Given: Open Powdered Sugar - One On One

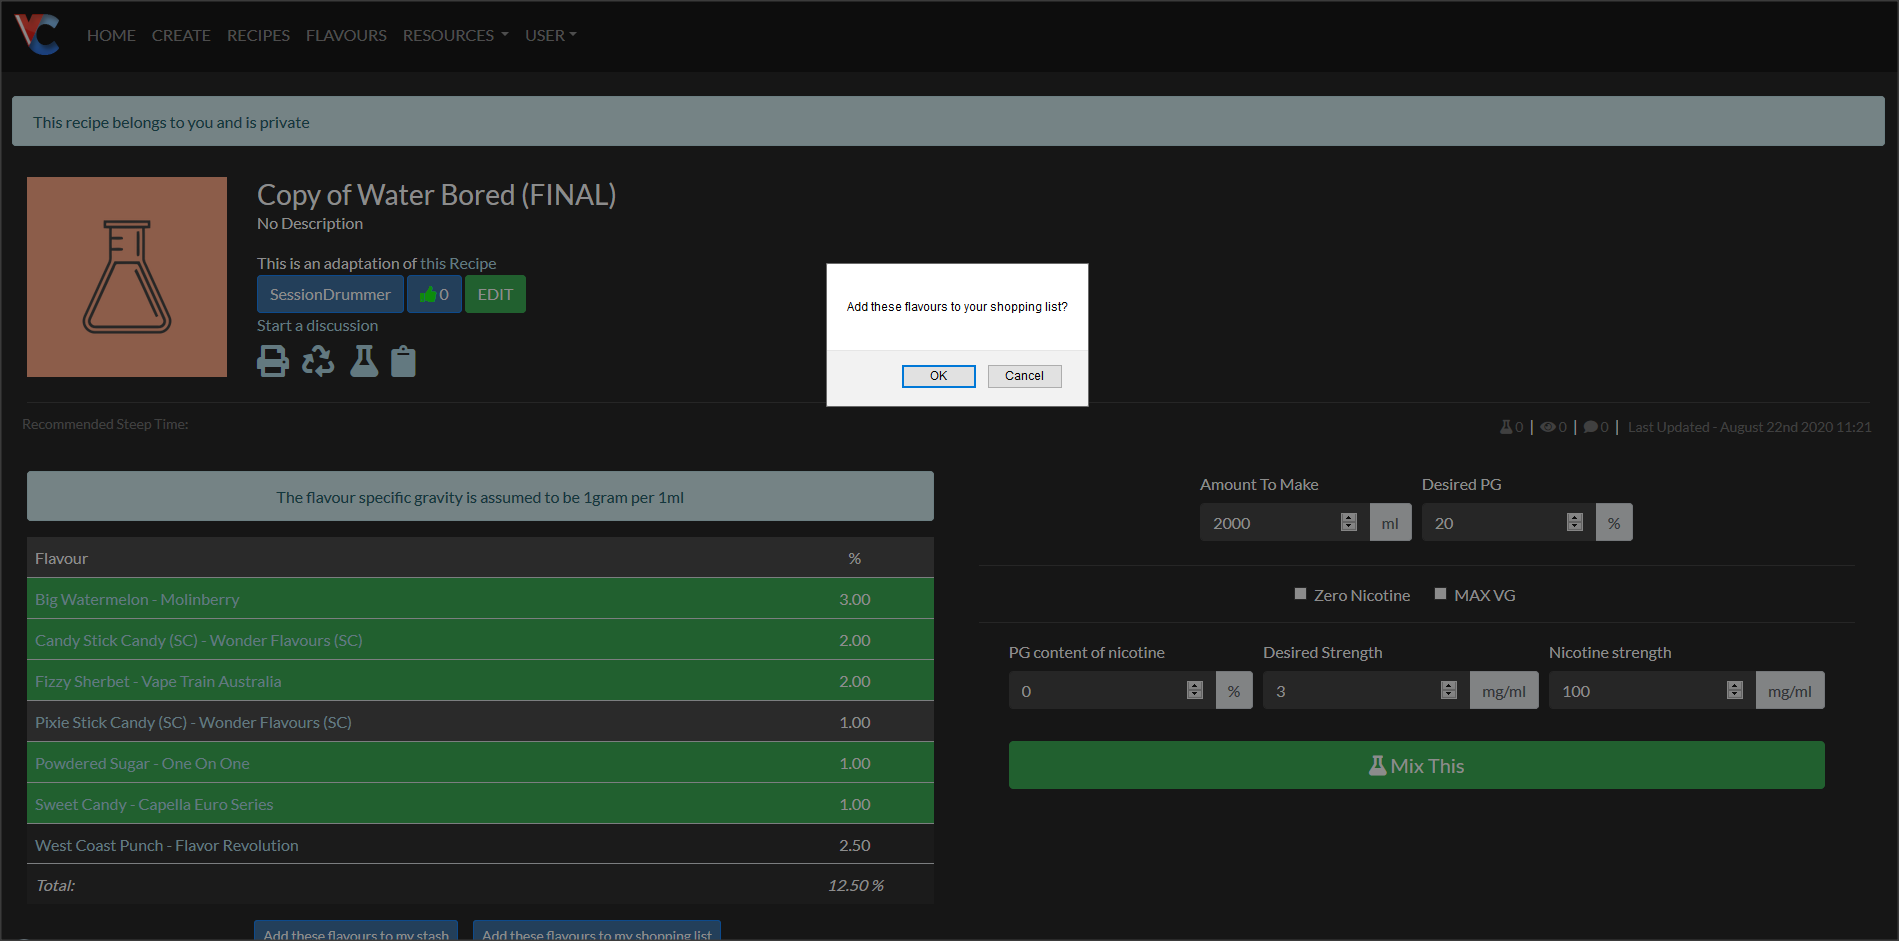Looking at the screenshot, I should pos(142,763).
